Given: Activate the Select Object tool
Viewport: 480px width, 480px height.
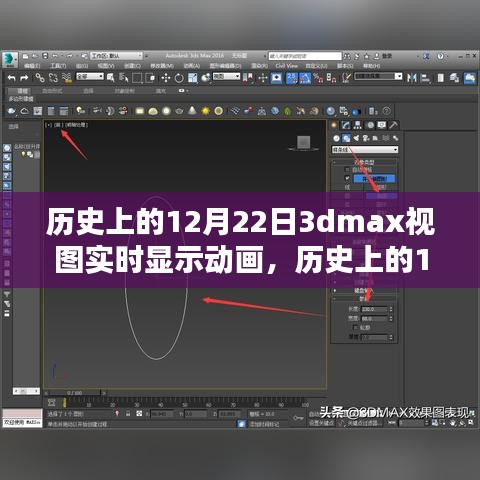Looking at the screenshot, I should (110, 78).
